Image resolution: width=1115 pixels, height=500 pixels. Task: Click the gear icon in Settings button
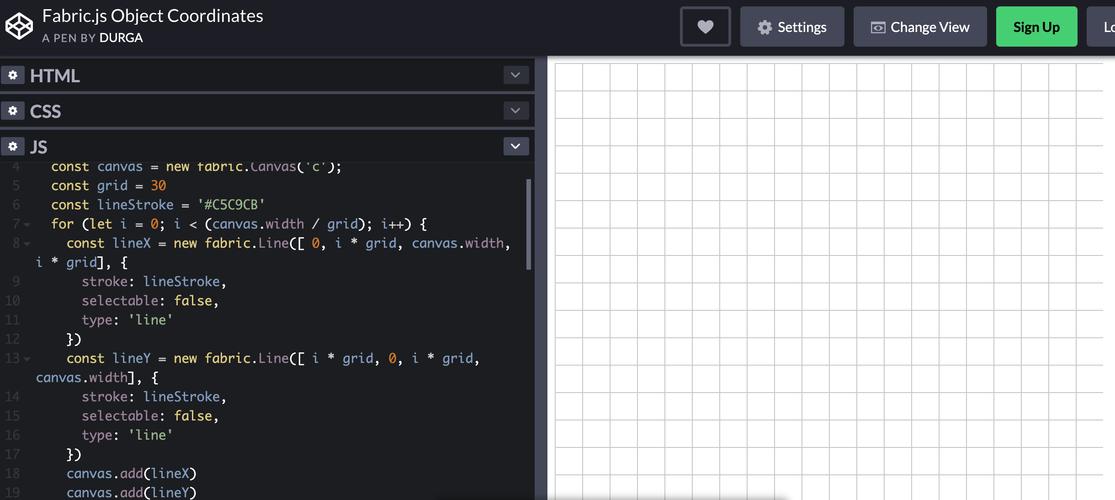(764, 27)
